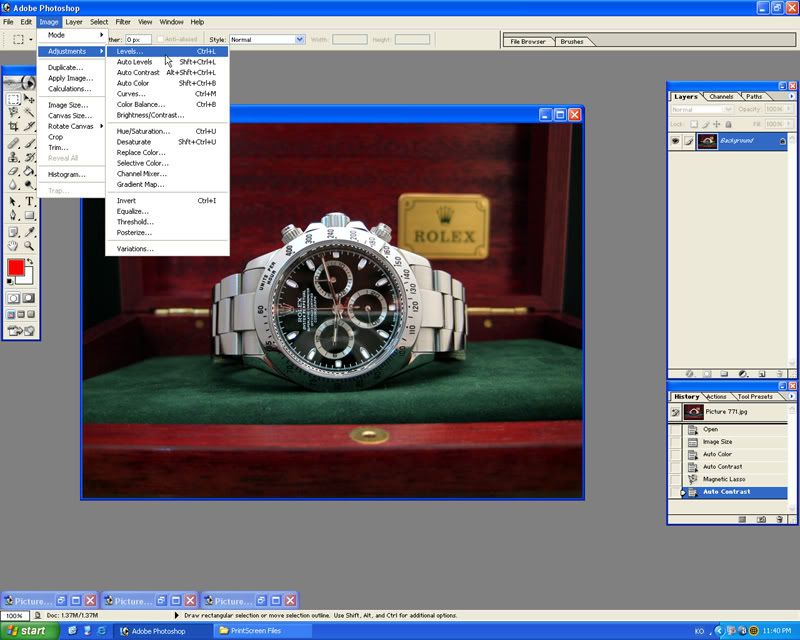The height and width of the screenshot is (640, 800).
Task: Choose Hue/Saturation menu item
Action: tap(167, 131)
